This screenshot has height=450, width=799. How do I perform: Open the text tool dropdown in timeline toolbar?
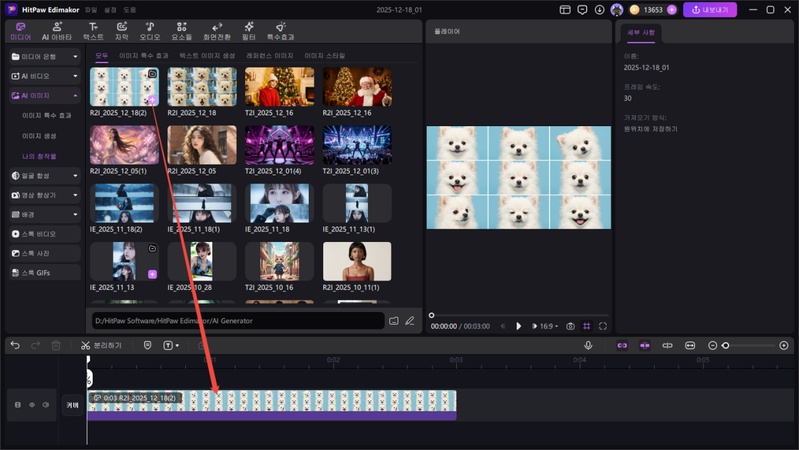coord(171,346)
